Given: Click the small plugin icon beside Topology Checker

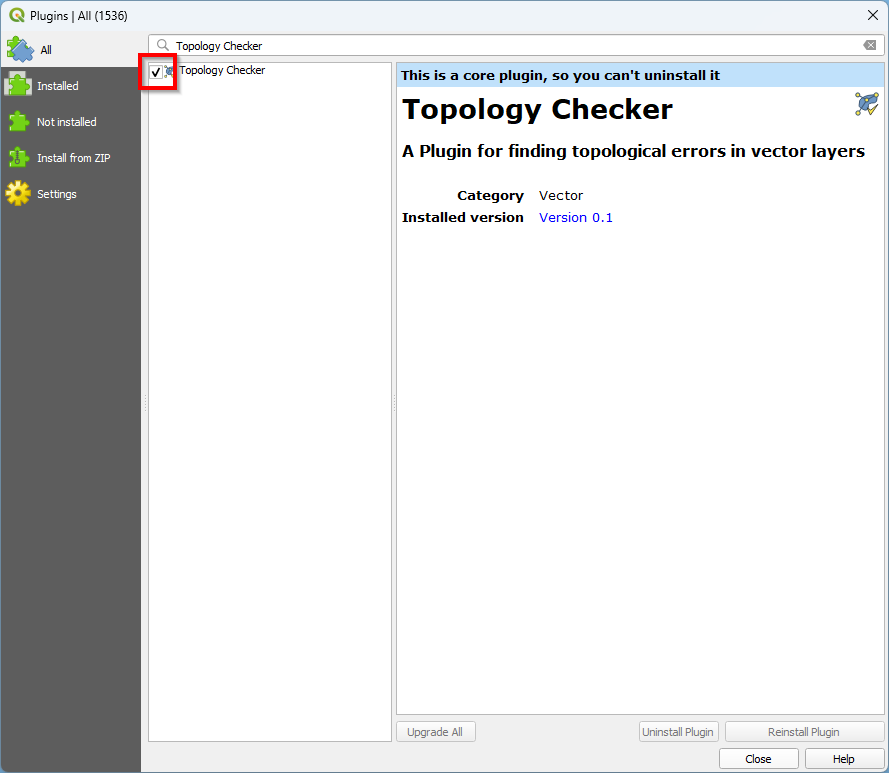Looking at the screenshot, I should coord(170,71).
